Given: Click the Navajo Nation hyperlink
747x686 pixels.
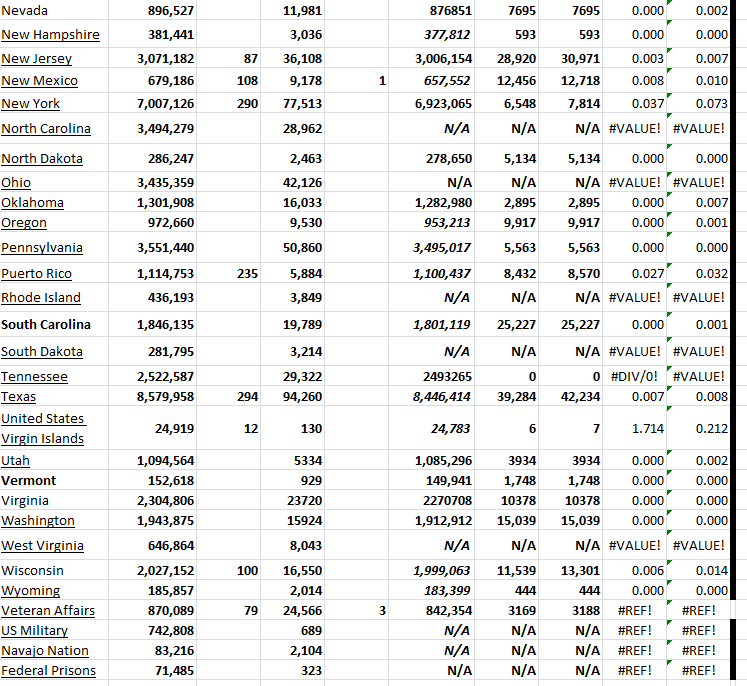Looking at the screenshot, I should coord(45,651).
